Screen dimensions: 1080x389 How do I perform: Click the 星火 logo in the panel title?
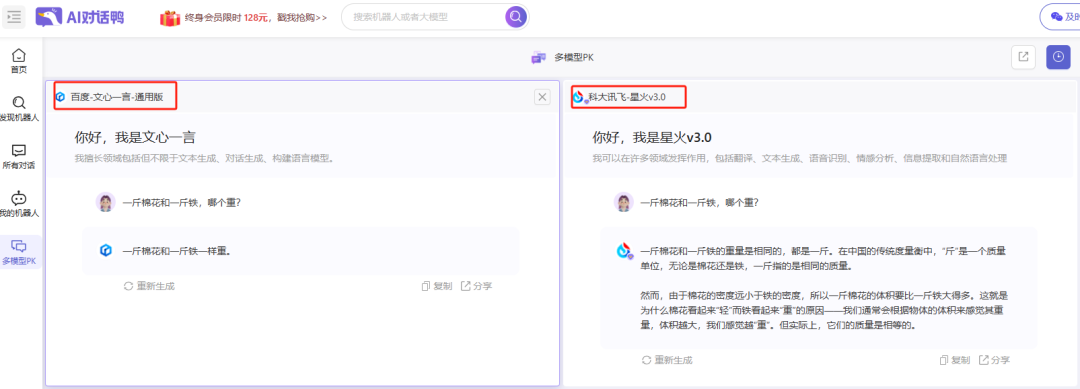point(579,98)
